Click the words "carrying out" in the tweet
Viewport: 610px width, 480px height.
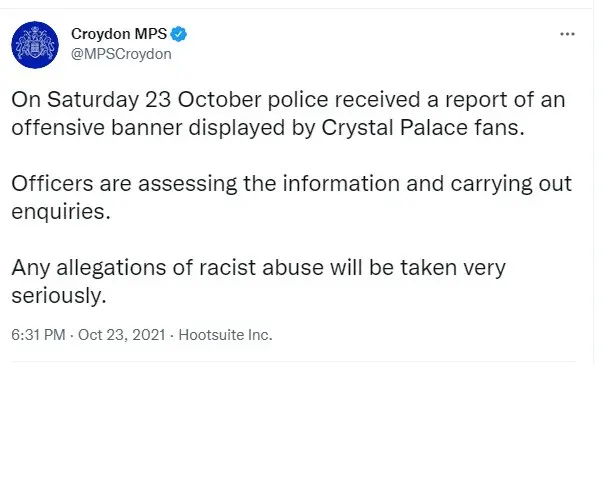pos(511,184)
